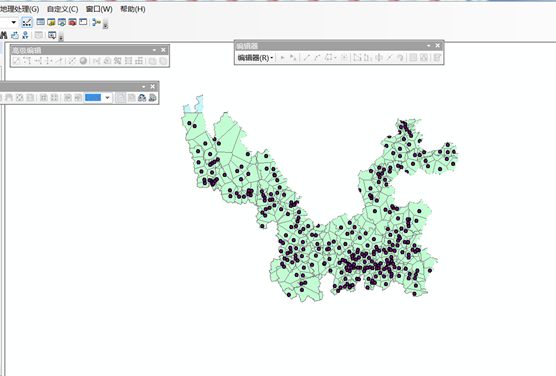Select the Copy Features tool

point(17,61)
